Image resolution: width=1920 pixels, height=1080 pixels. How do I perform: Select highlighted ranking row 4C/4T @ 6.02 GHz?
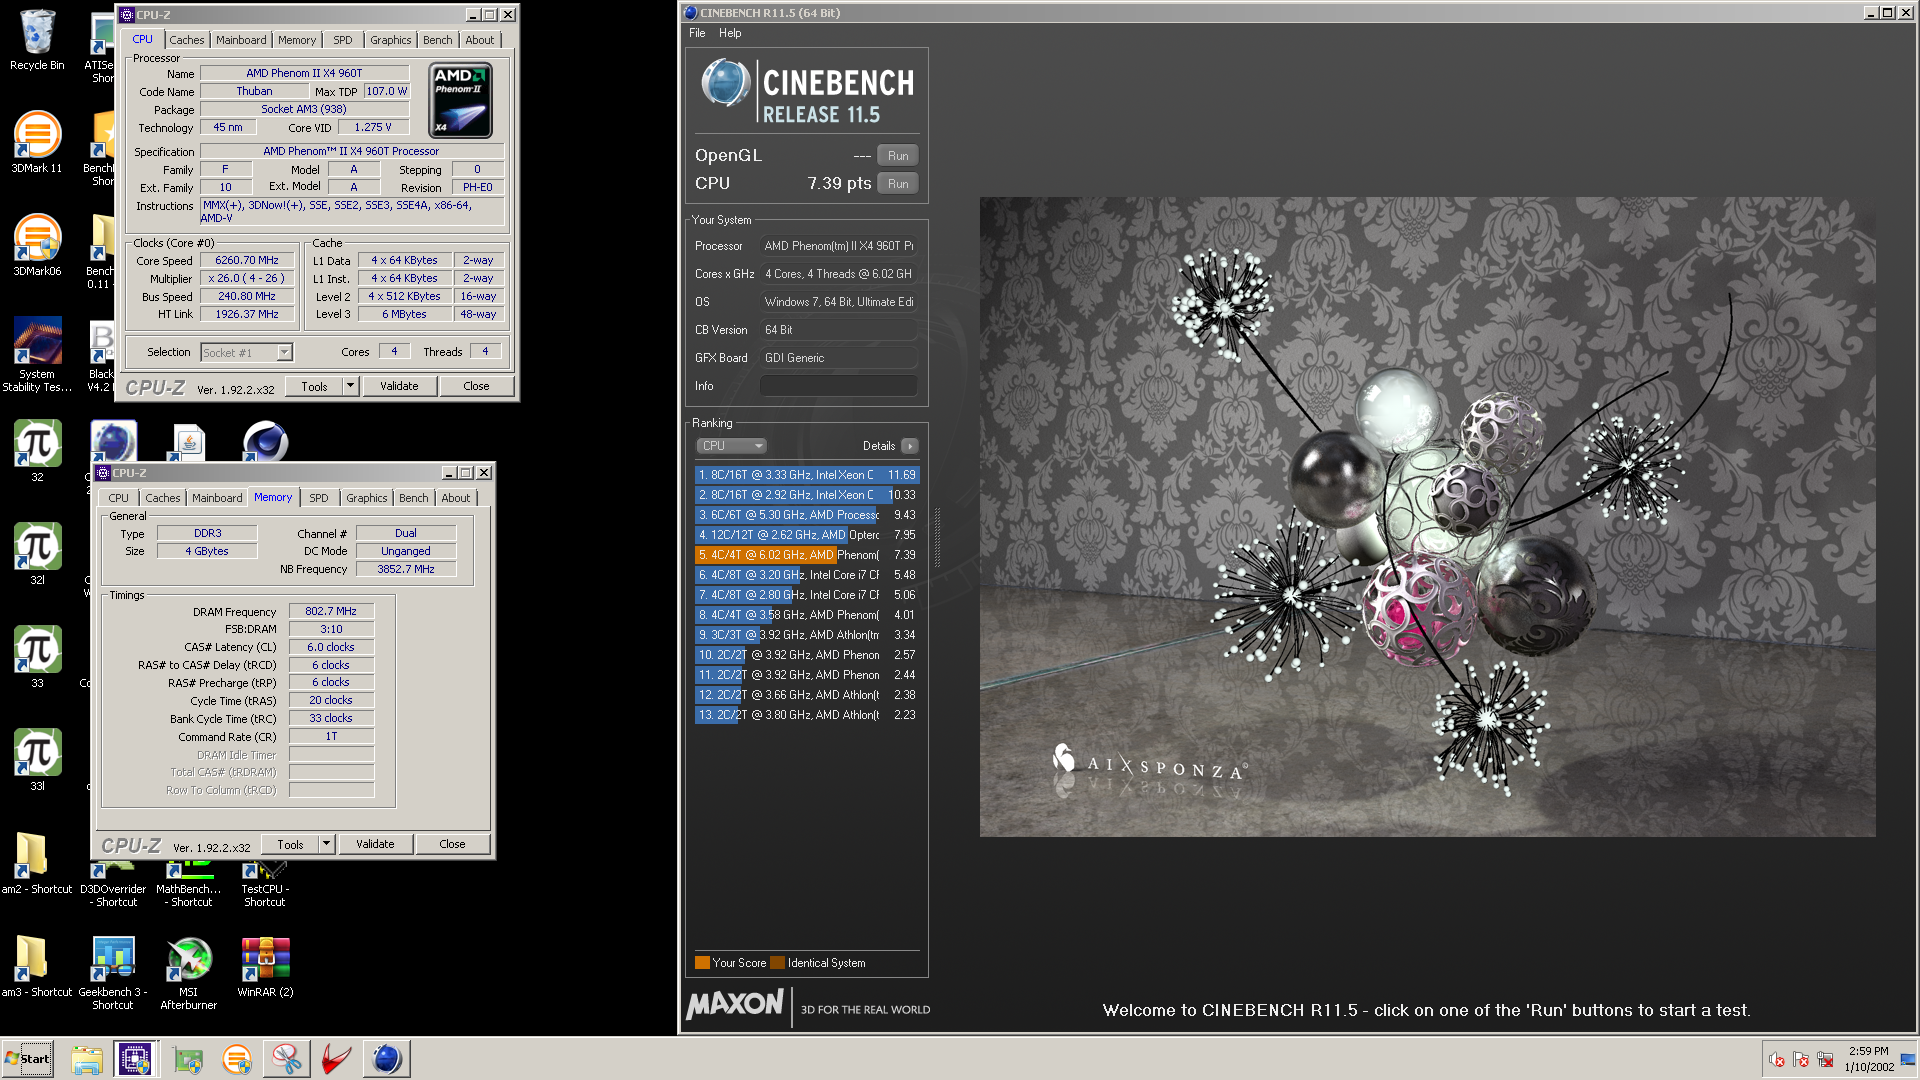[807, 555]
